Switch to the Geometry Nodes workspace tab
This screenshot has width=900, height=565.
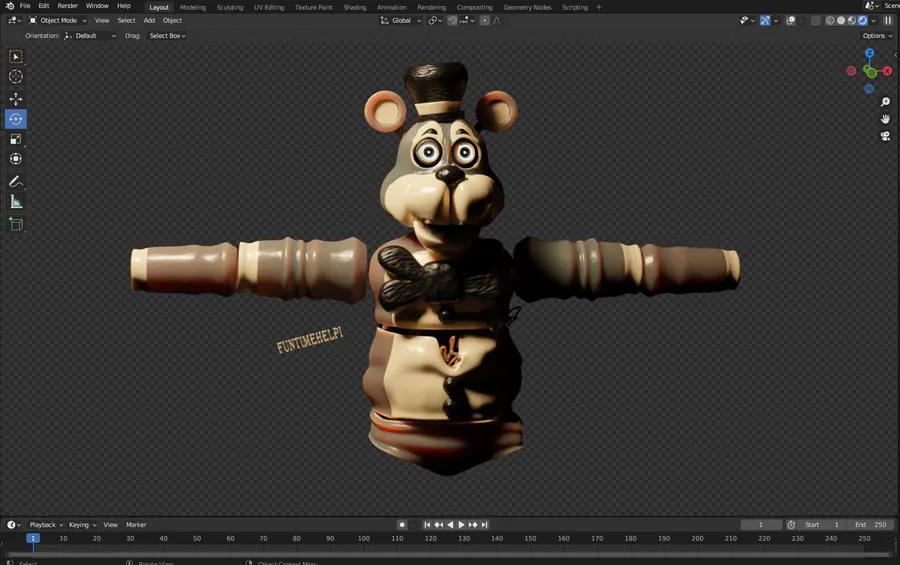527,7
